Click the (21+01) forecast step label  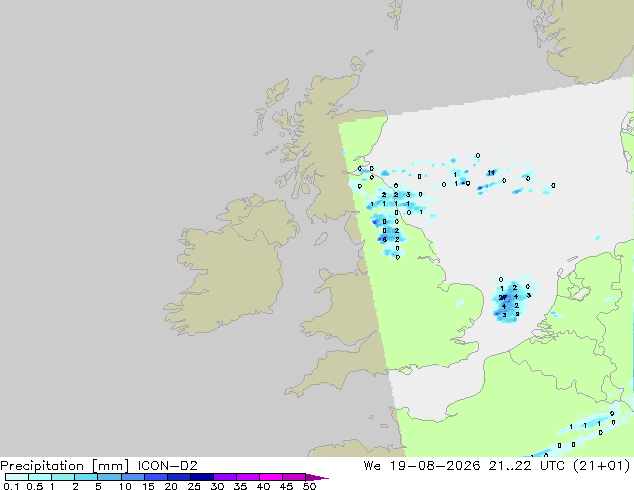602,466
